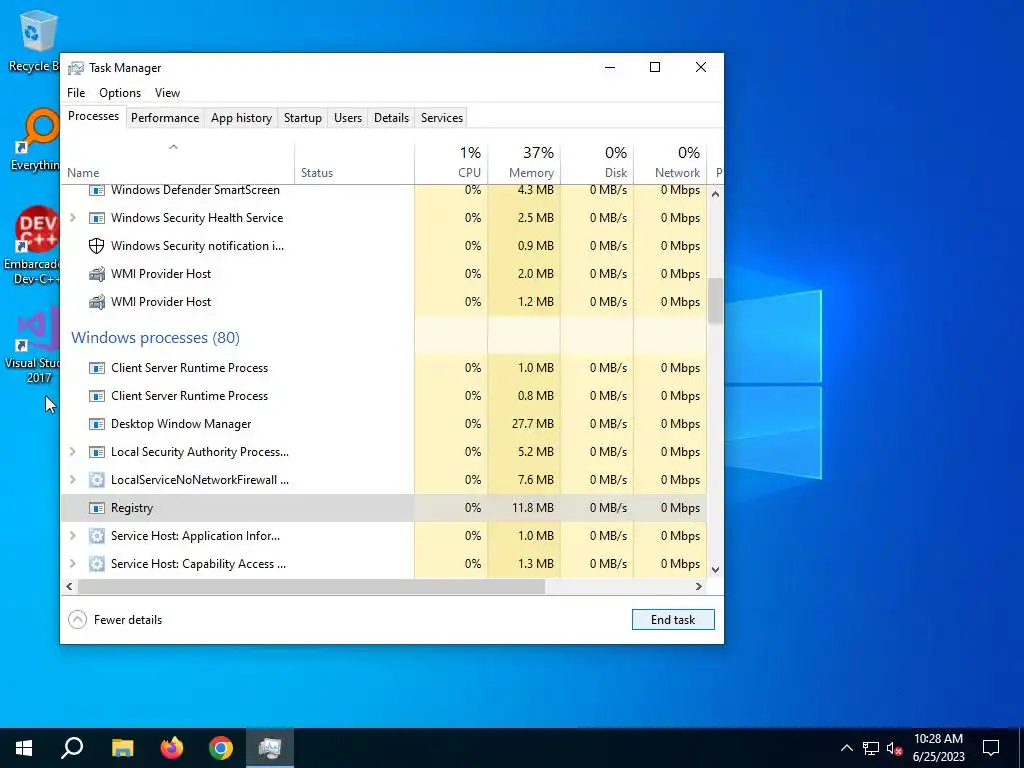Launch Firefox from the taskbar

172,748
